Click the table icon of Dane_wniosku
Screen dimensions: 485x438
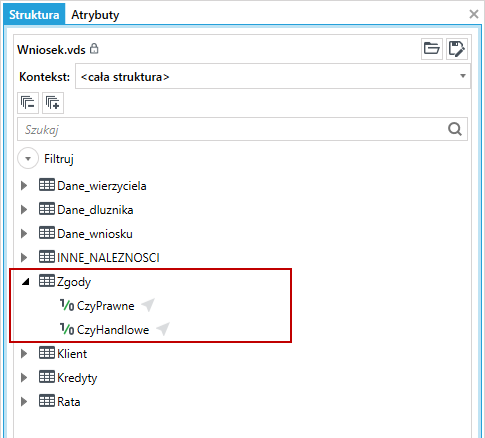(47, 233)
